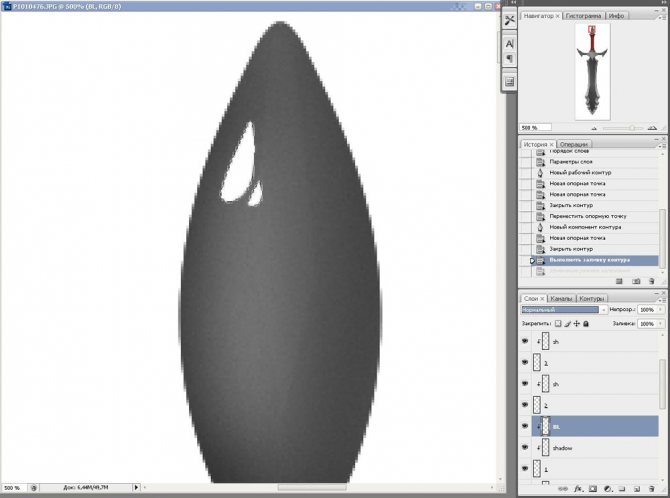Add a layer style with fx icon
This screenshot has width=670, height=498.
click(578, 489)
